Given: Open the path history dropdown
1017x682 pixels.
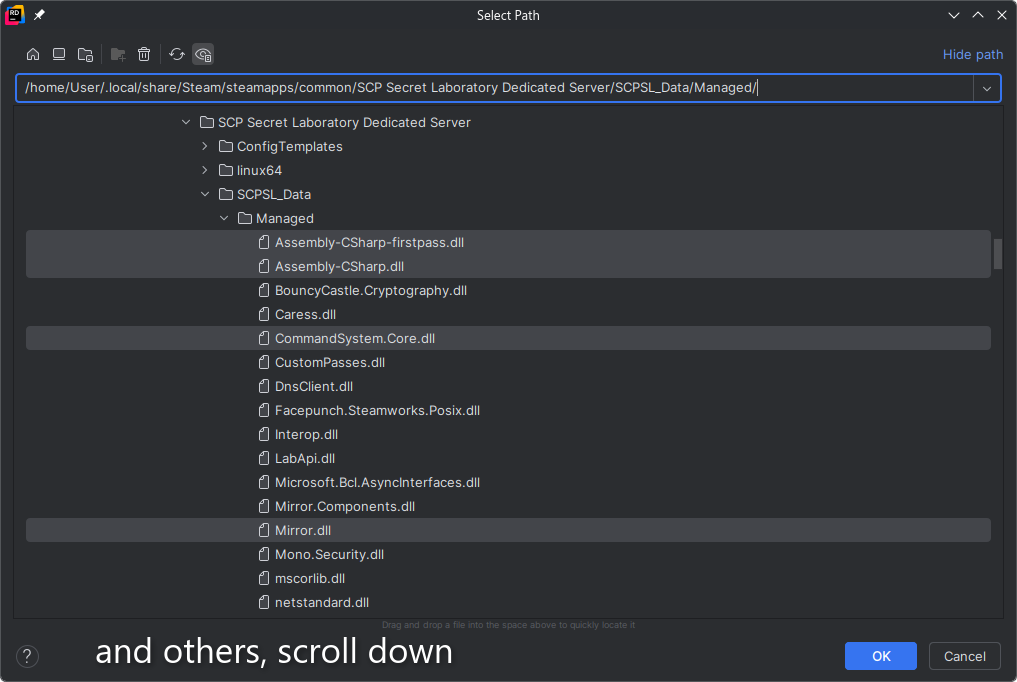Looking at the screenshot, I should tap(987, 88).
